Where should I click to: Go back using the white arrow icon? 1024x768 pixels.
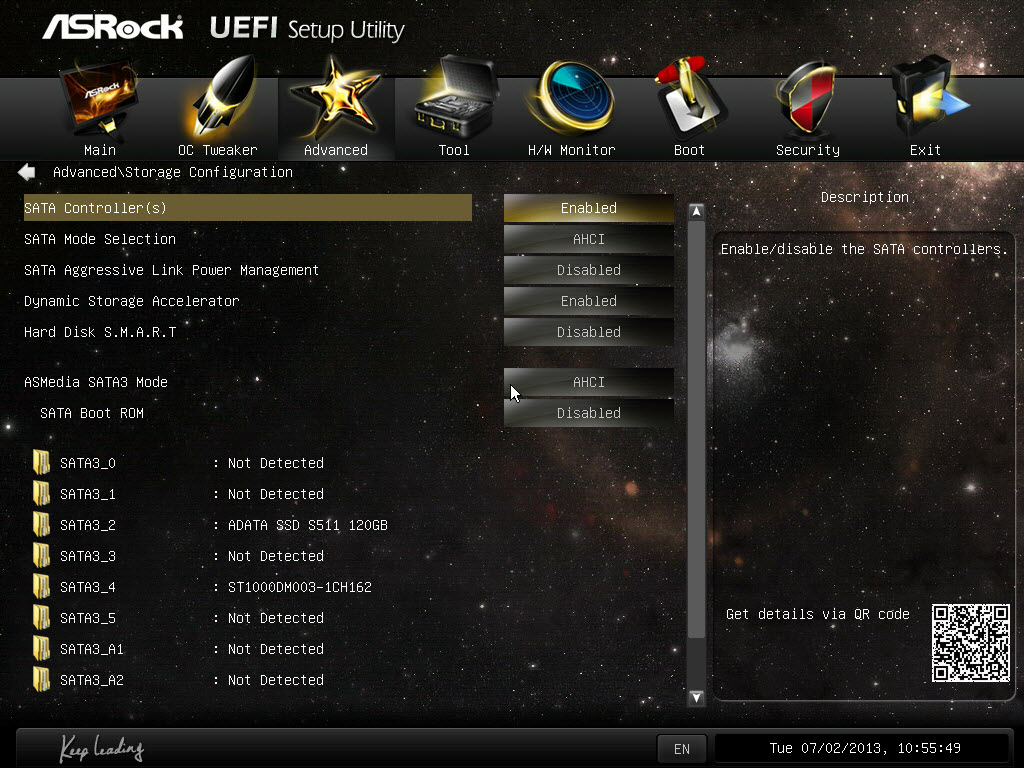27,172
